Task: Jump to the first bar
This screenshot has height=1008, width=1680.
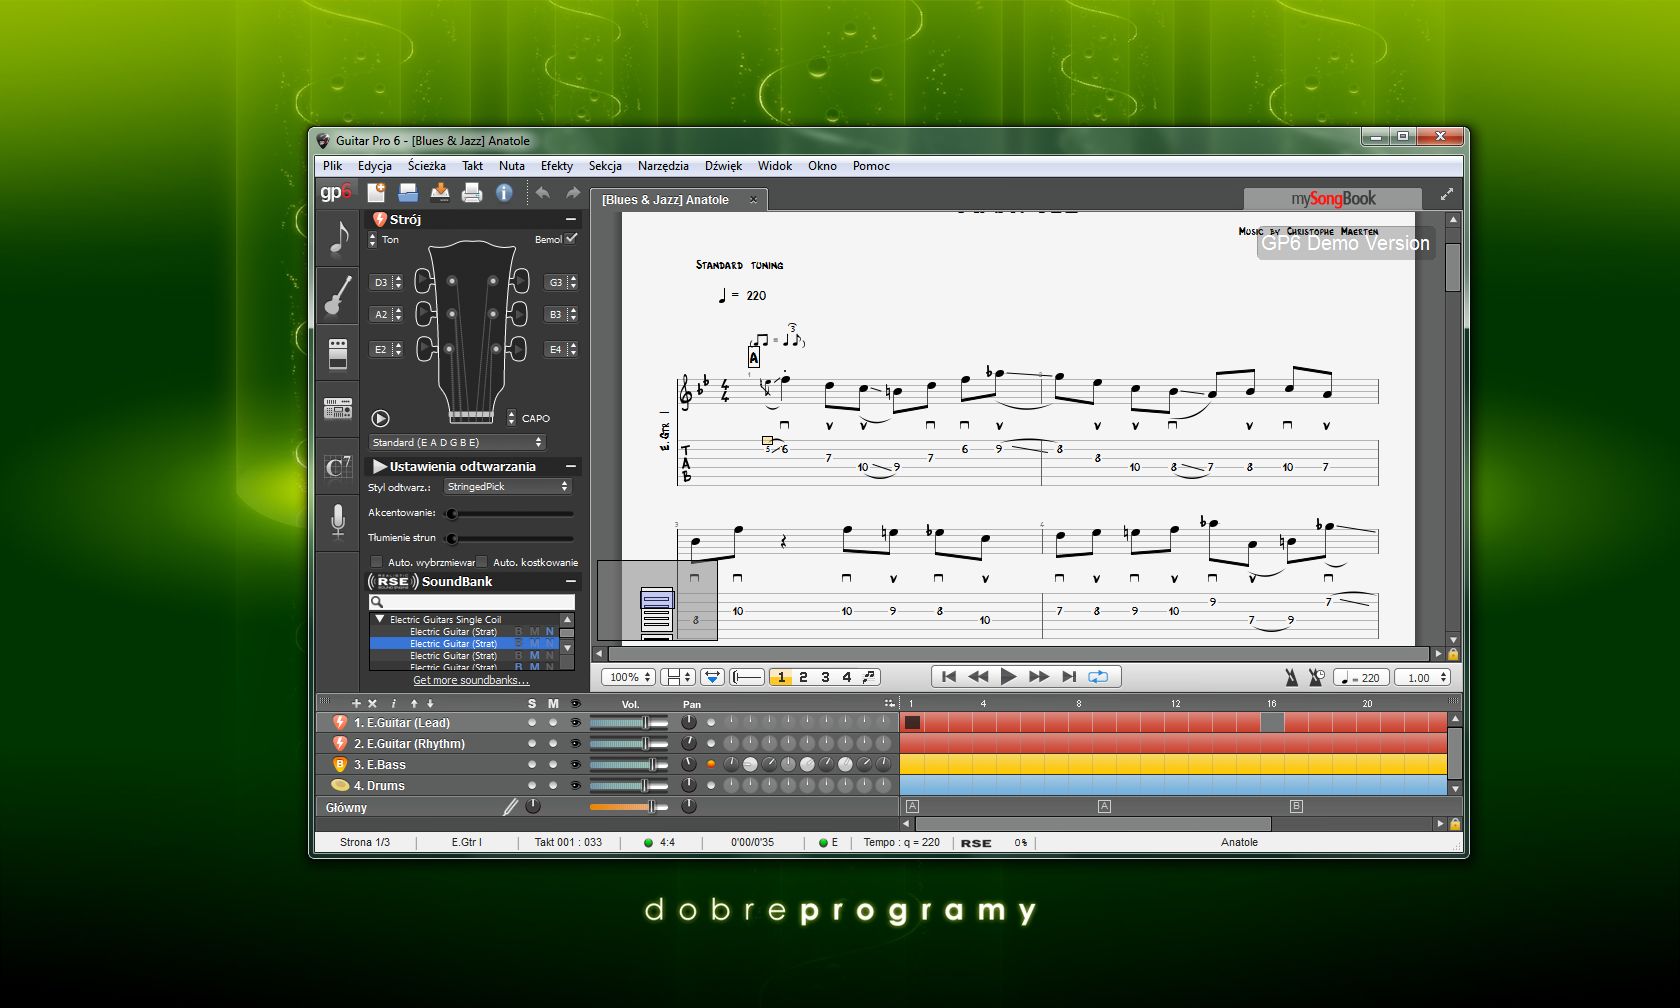Action: 948,676
